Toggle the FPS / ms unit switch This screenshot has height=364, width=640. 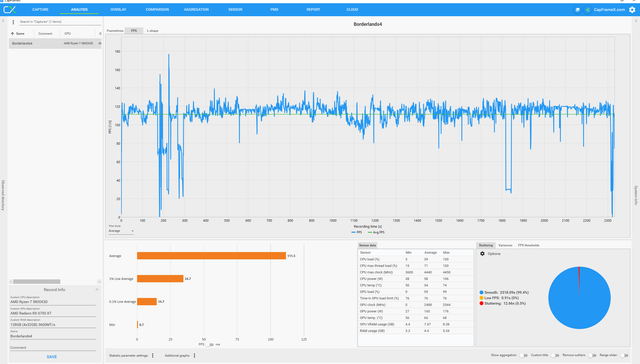(209, 344)
